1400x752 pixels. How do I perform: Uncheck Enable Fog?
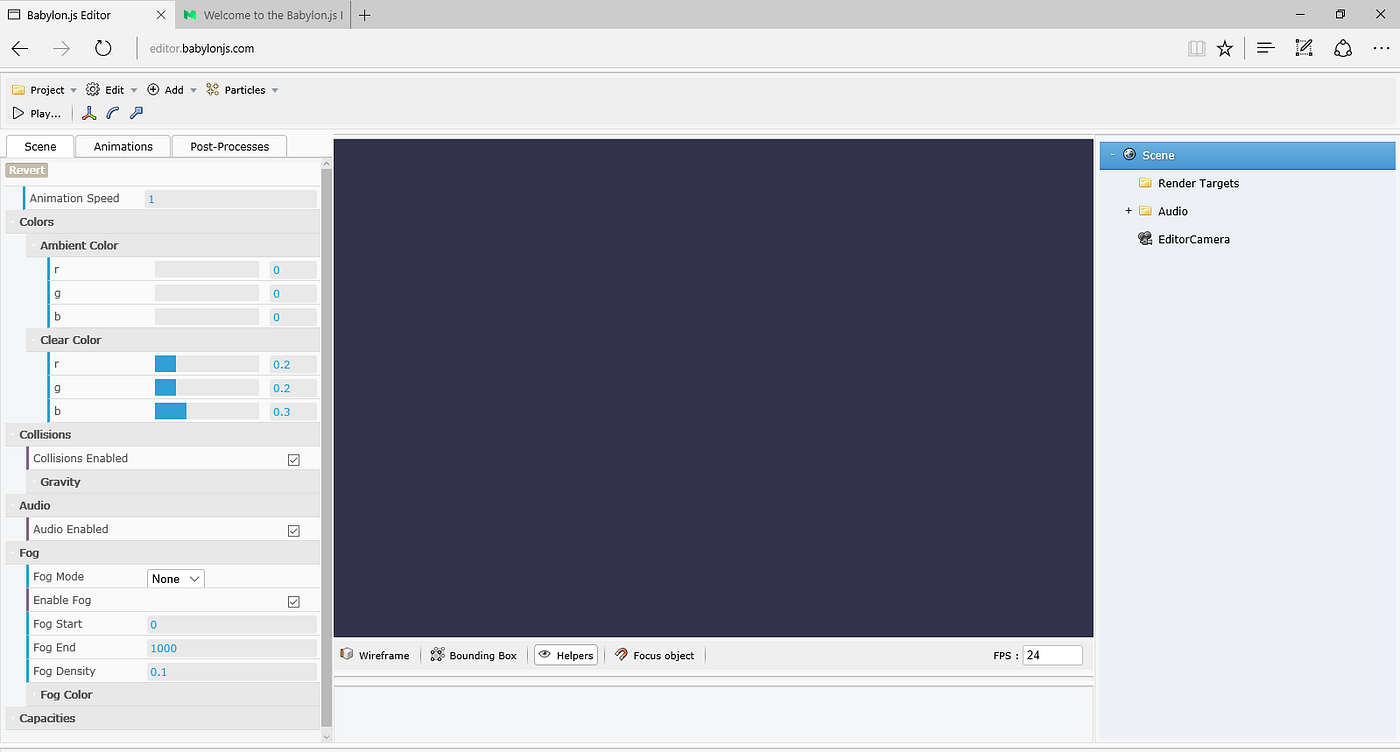293,601
